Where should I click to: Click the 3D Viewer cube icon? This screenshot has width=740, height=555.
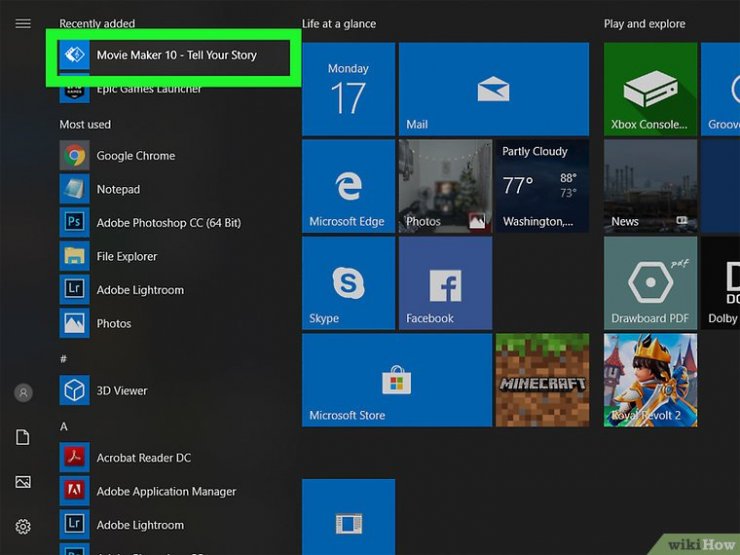75,390
